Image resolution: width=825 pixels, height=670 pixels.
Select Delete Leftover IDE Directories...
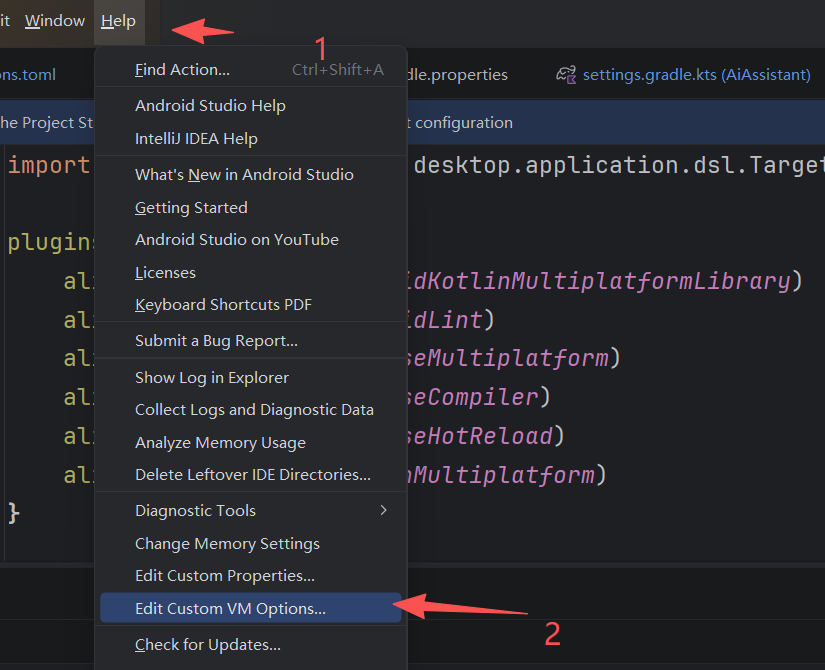point(251,475)
